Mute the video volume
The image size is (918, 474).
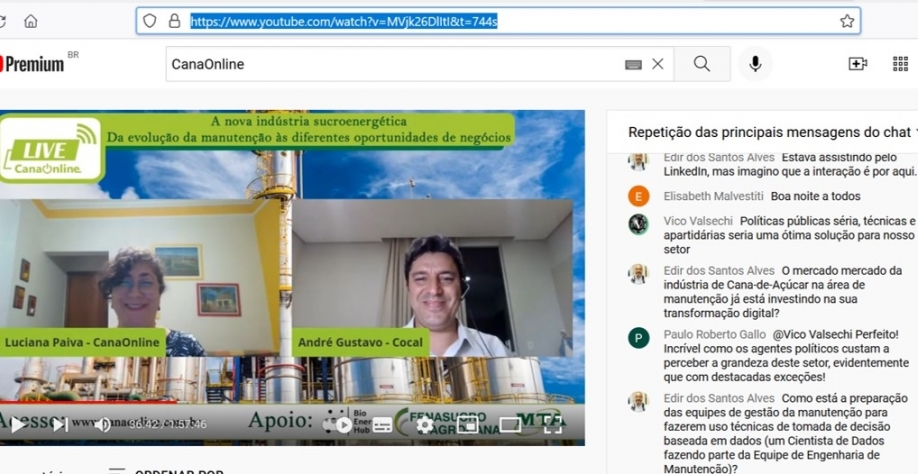tap(102, 424)
